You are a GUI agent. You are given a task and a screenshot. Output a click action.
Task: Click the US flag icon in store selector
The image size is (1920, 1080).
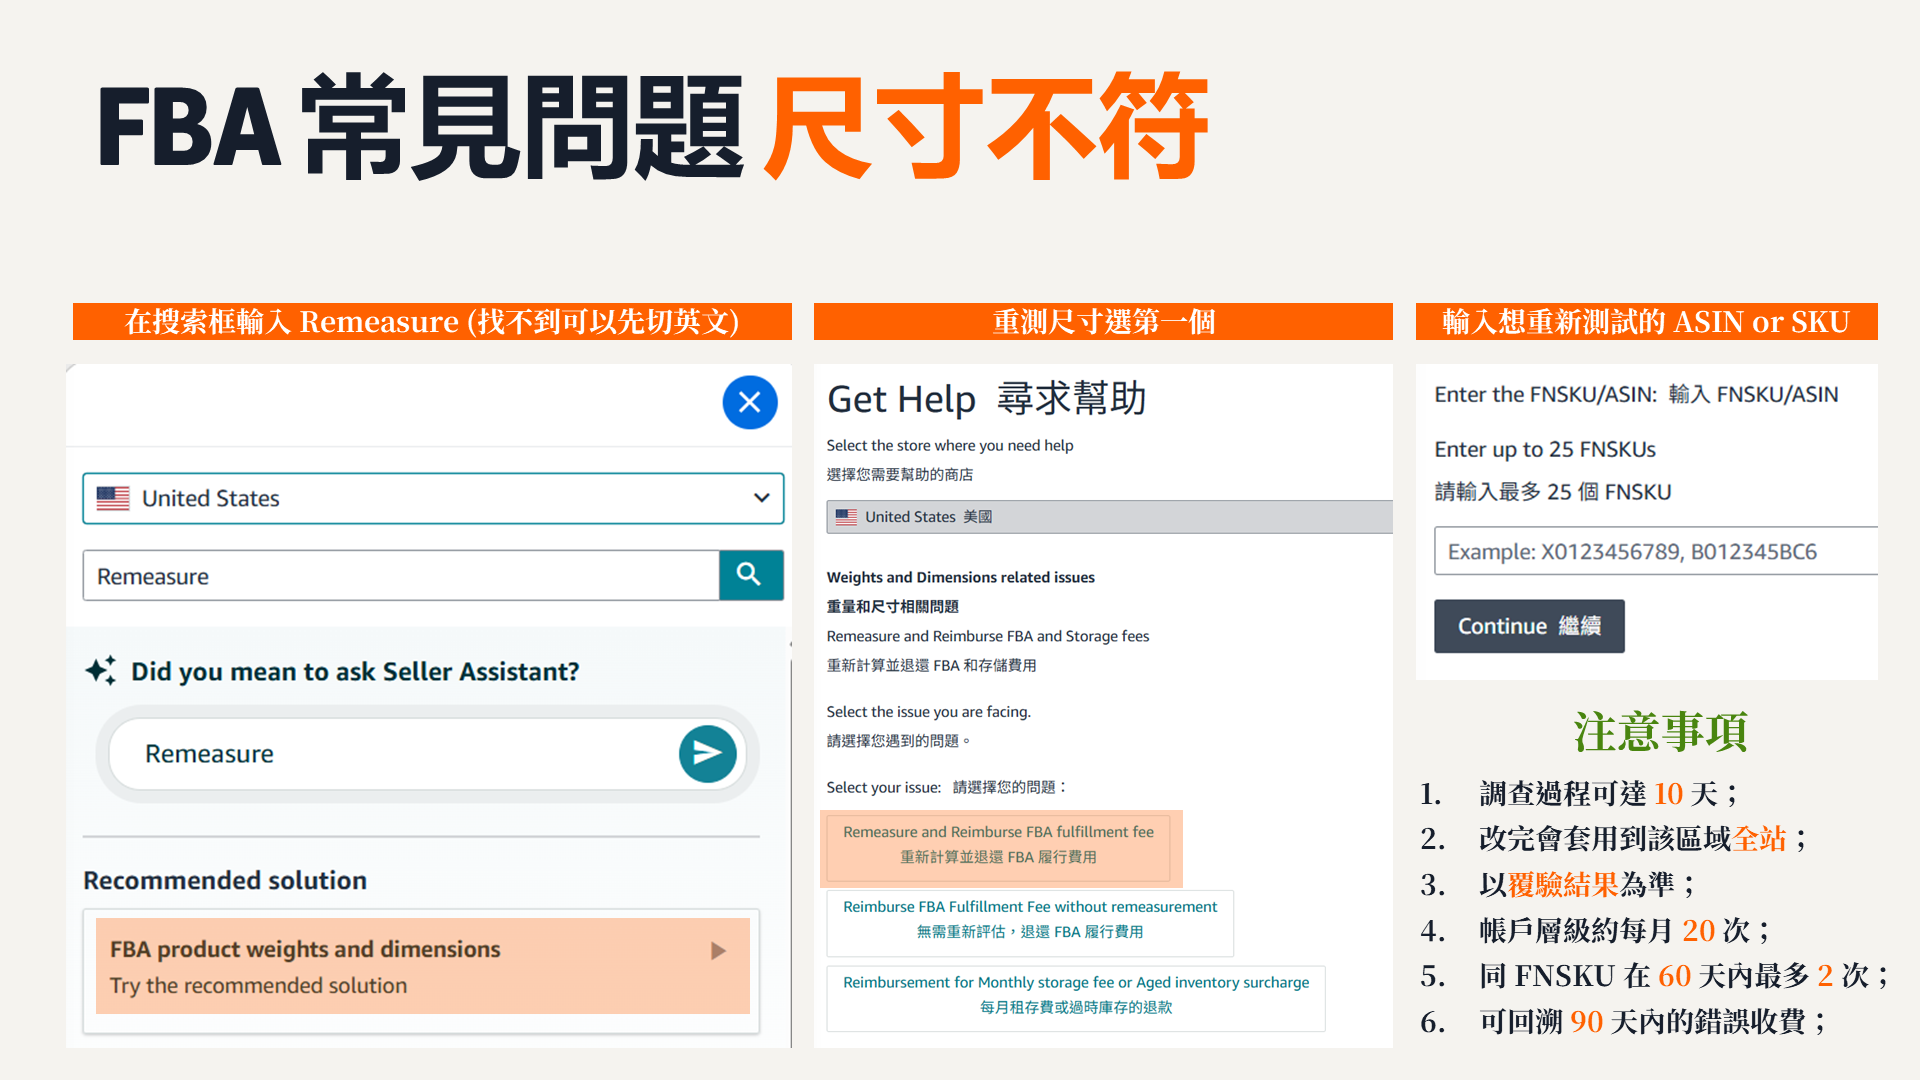(113, 498)
